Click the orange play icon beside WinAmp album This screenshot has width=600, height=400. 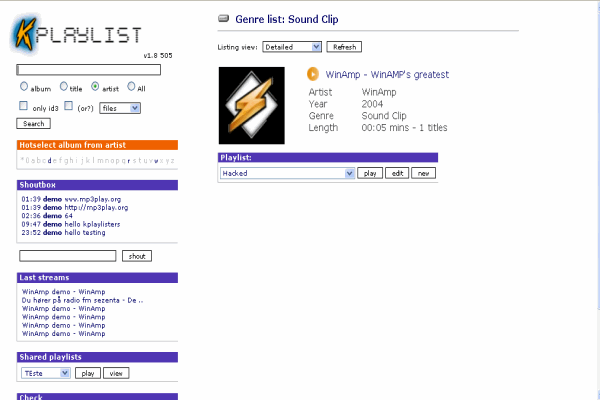point(313,74)
